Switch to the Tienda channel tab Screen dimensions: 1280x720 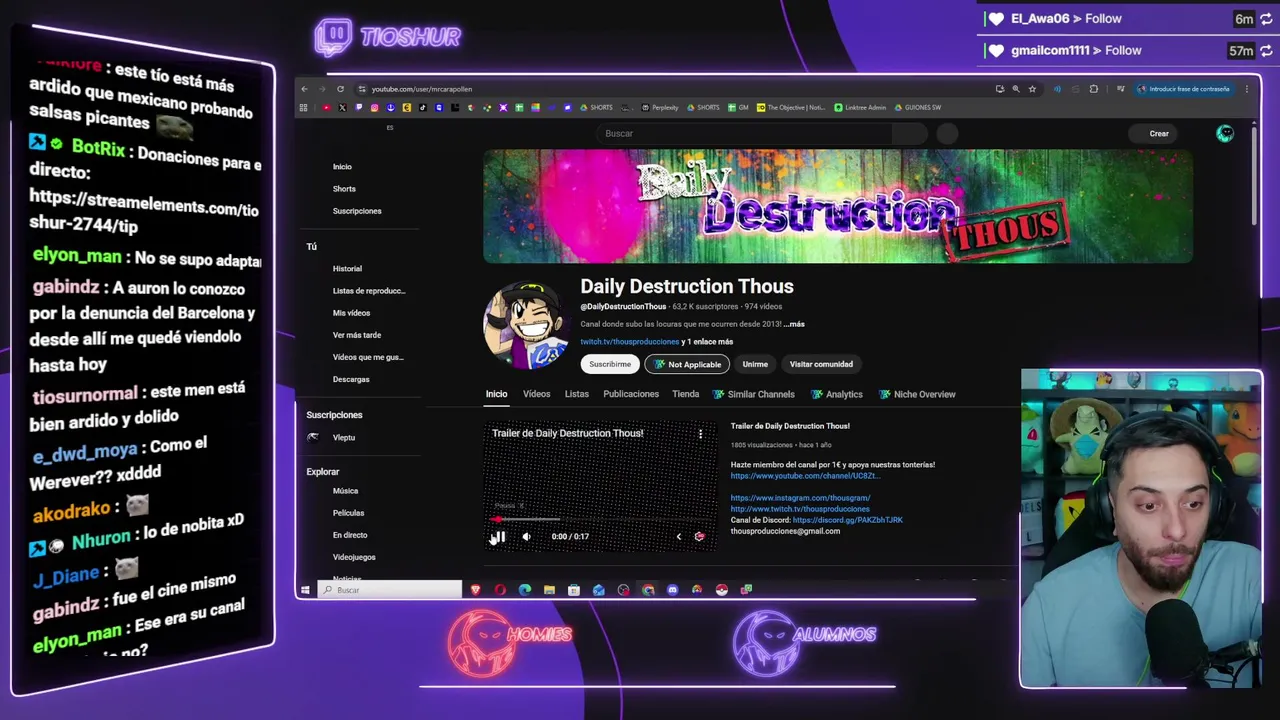click(686, 394)
